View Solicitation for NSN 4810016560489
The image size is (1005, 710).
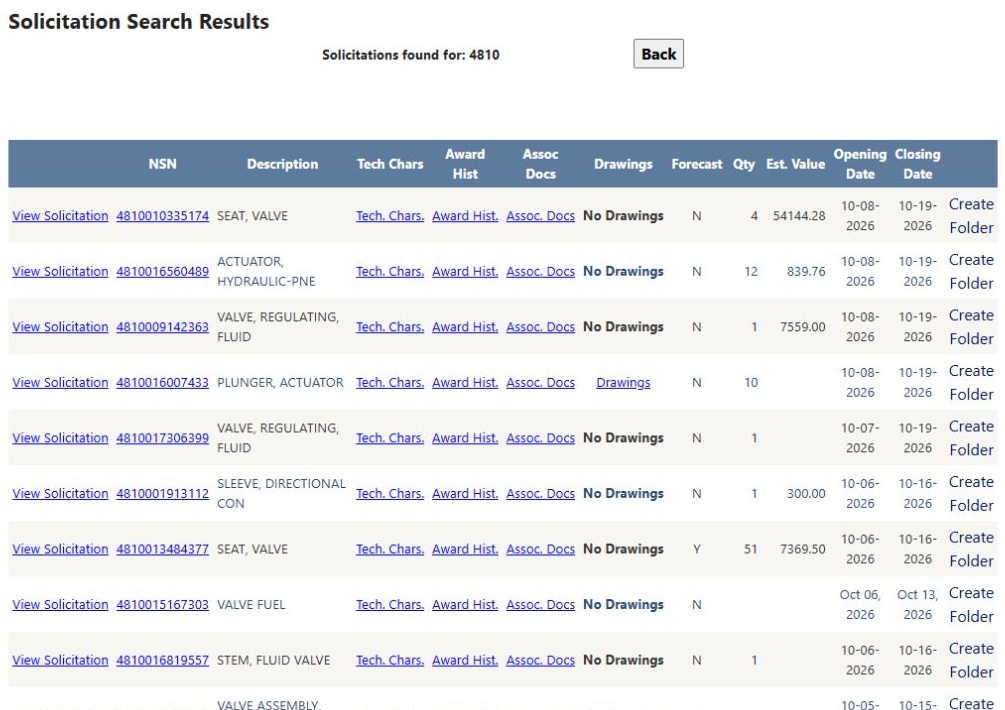60,272
